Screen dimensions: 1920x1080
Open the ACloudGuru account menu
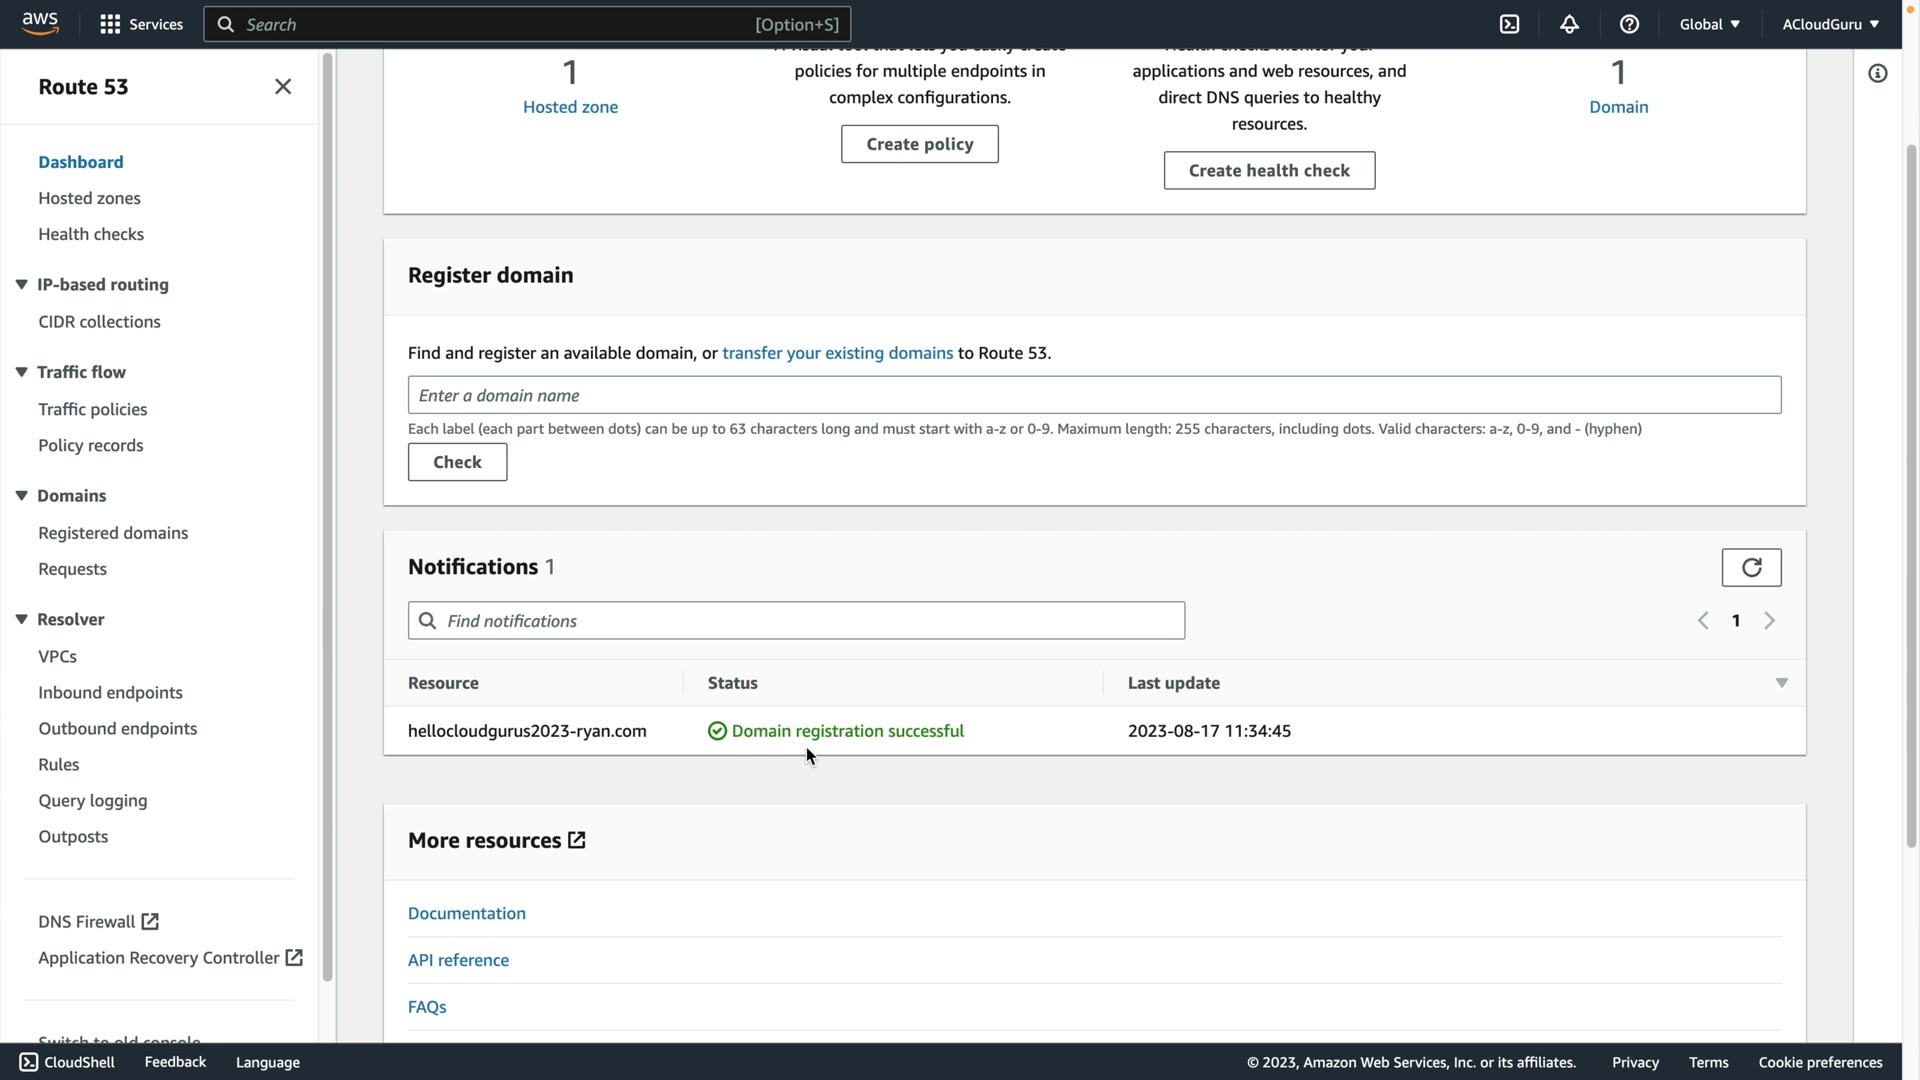pos(1830,24)
